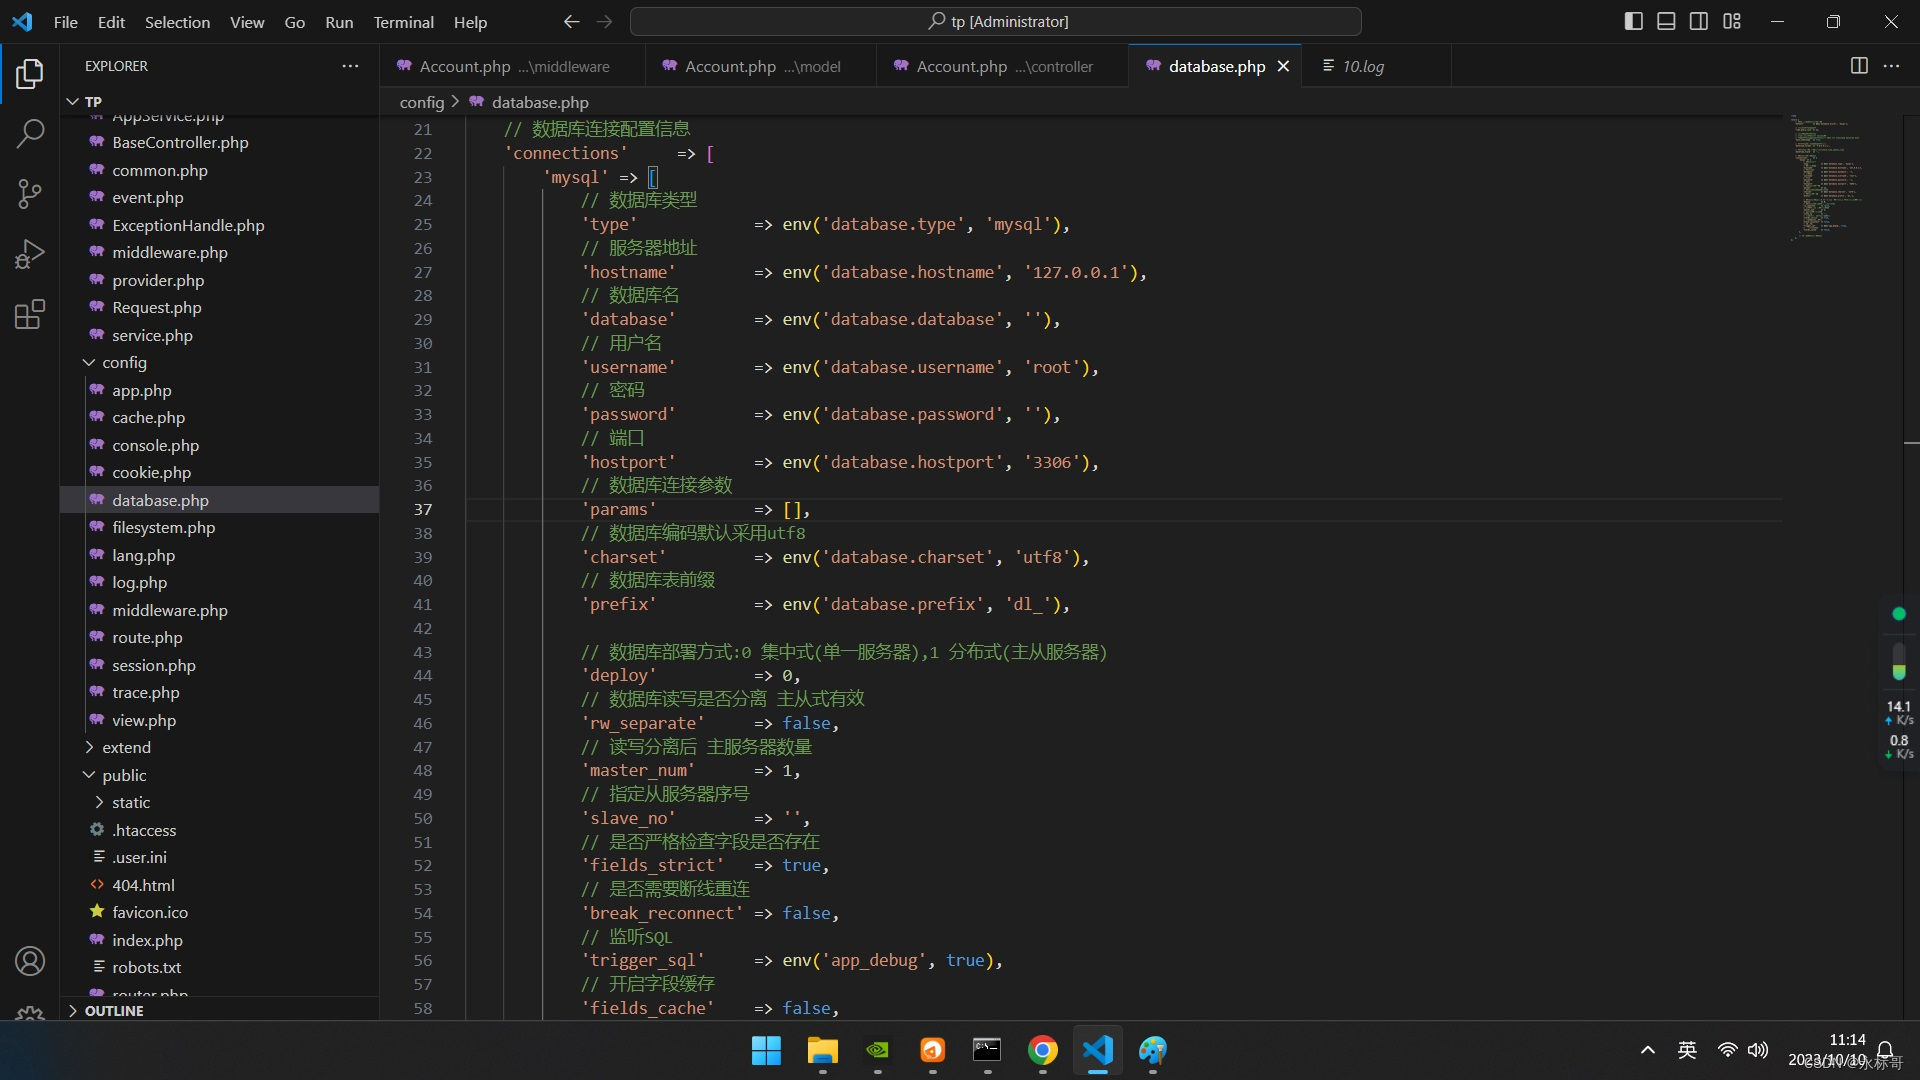Toggle the bottom panel layout icon
The width and height of the screenshot is (1920, 1080).
(1666, 21)
